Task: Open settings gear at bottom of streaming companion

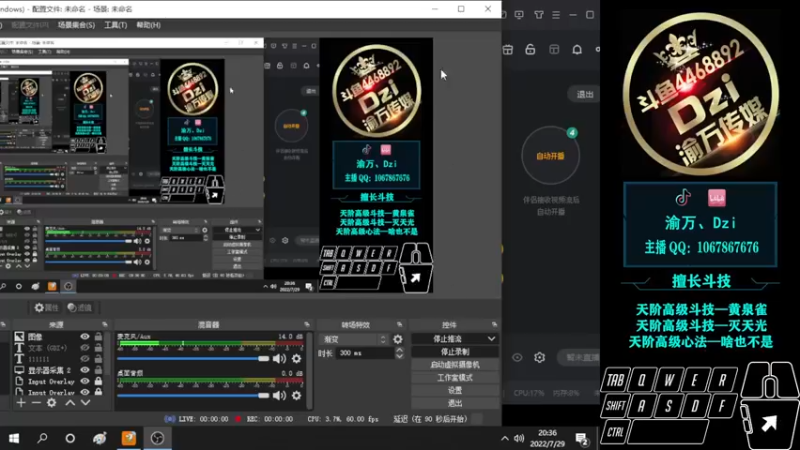Action: (x=539, y=358)
